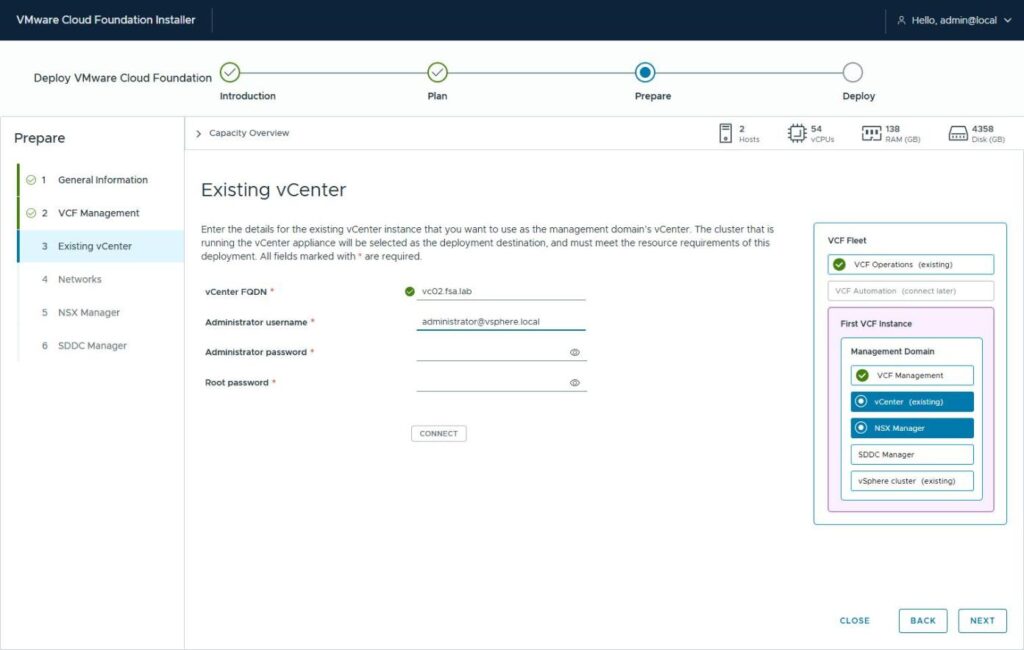Click the Introduction step checkmark circle
1024x650 pixels.
[230, 72]
